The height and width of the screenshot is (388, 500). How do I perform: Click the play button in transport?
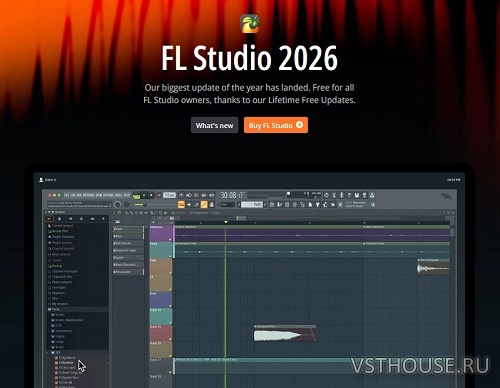(144, 195)
